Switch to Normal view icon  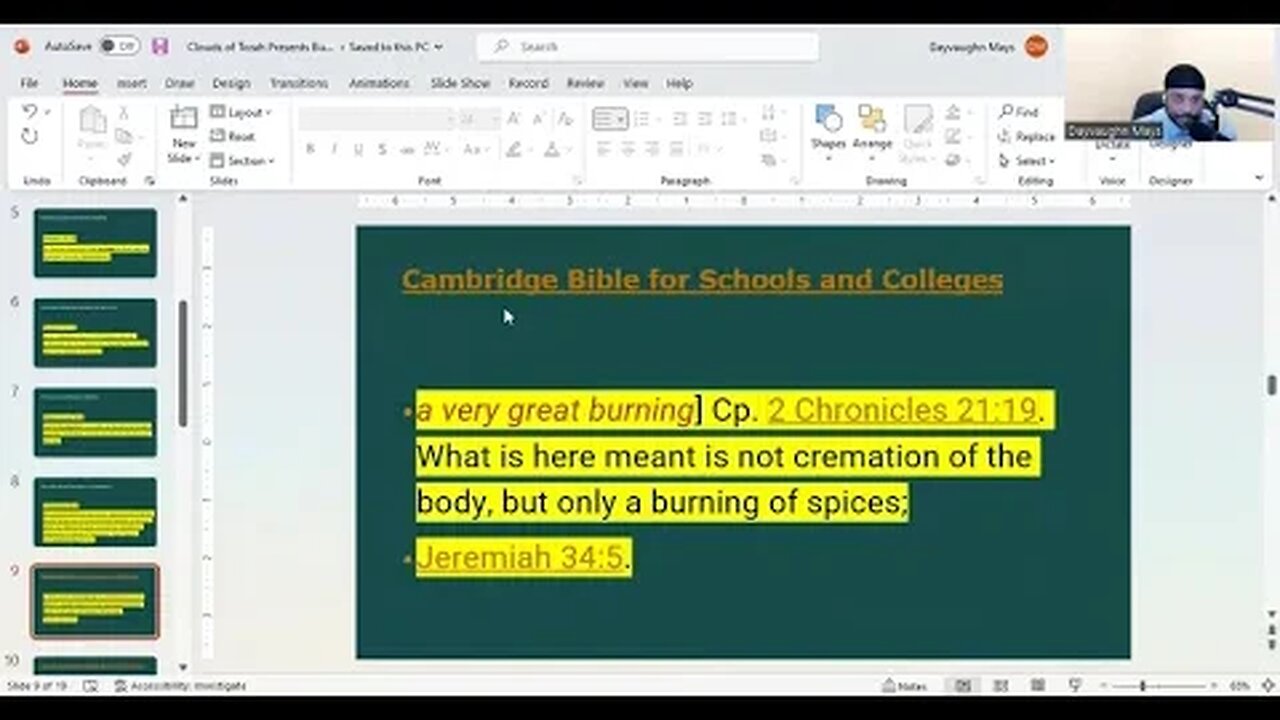pos(962,686)
